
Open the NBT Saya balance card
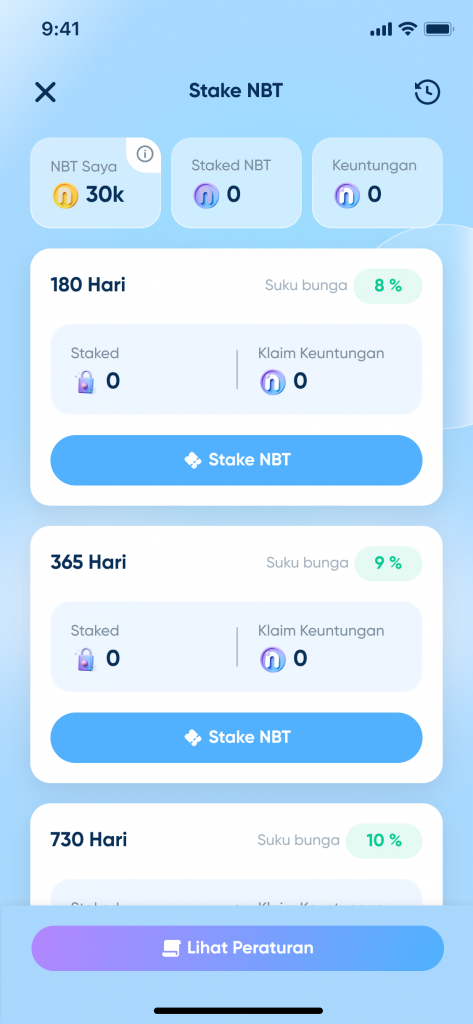pyautogui.click(x=95, y=183)
